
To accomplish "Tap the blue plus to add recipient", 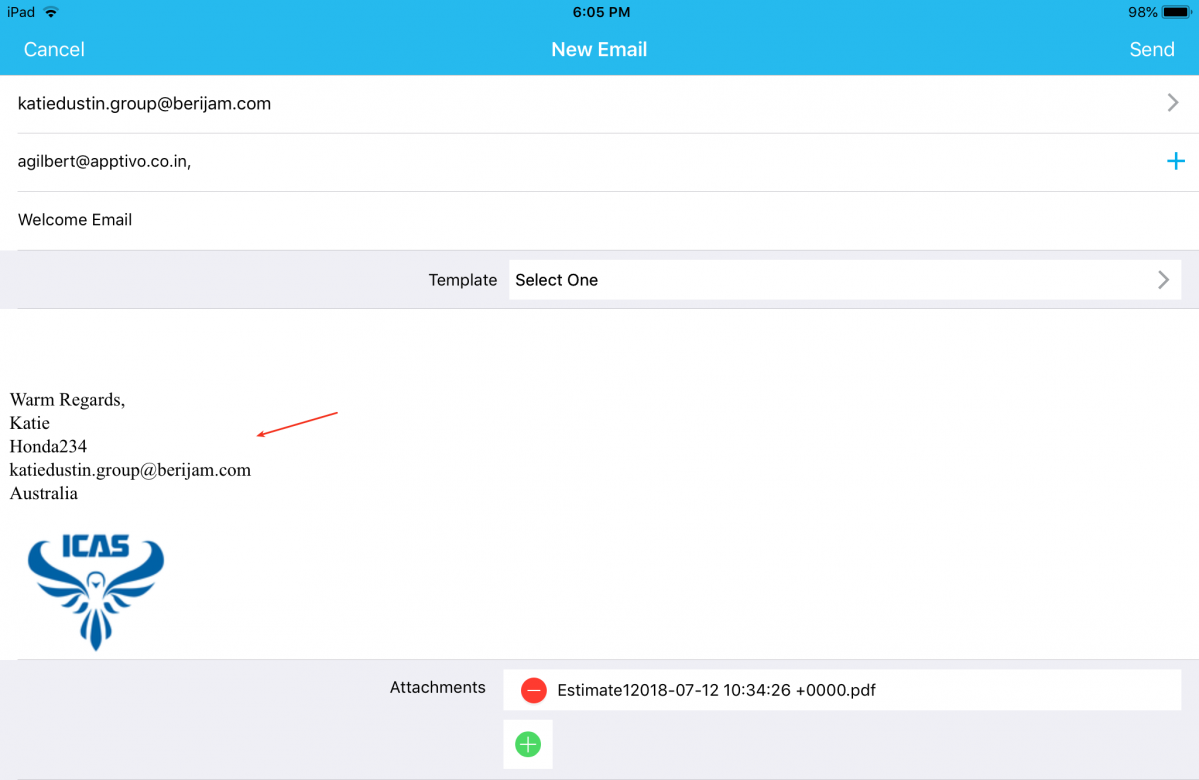I will [1176, 161].
